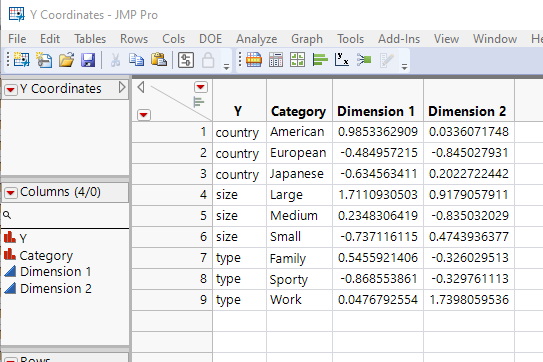Open the upper red triangle columns menu in grid corner

[x=201, y=87]
